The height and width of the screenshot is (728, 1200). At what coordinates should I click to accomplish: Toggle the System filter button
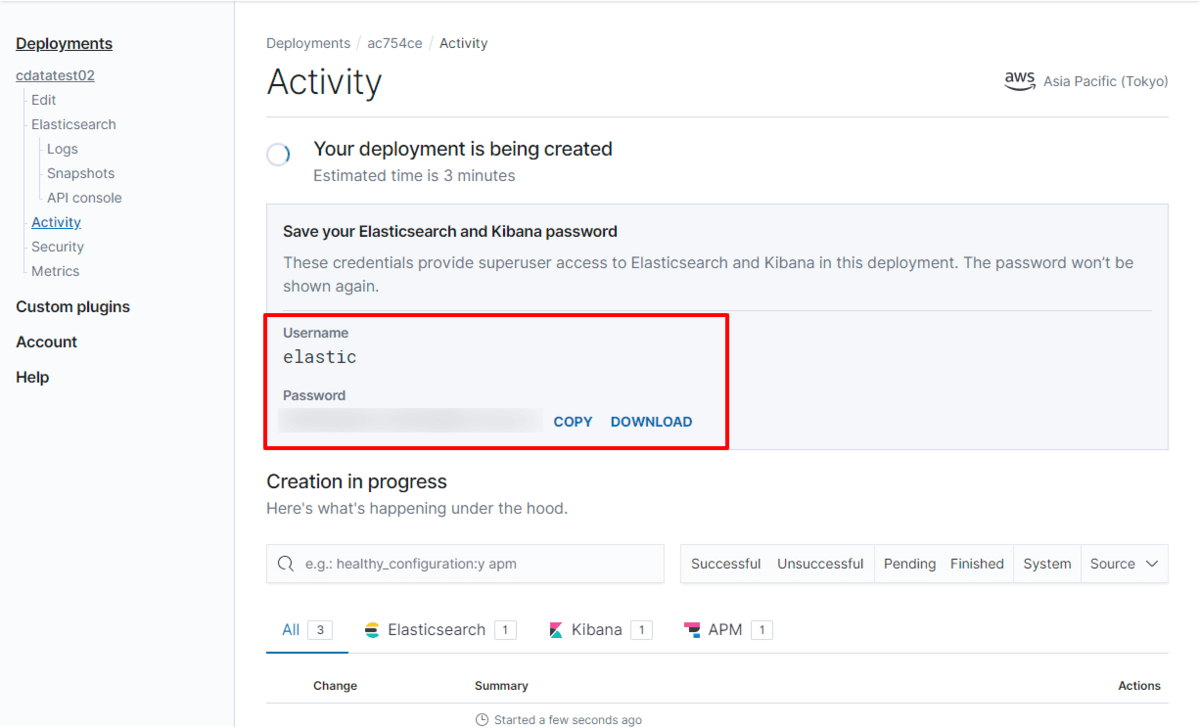[x=1047, y=564]
